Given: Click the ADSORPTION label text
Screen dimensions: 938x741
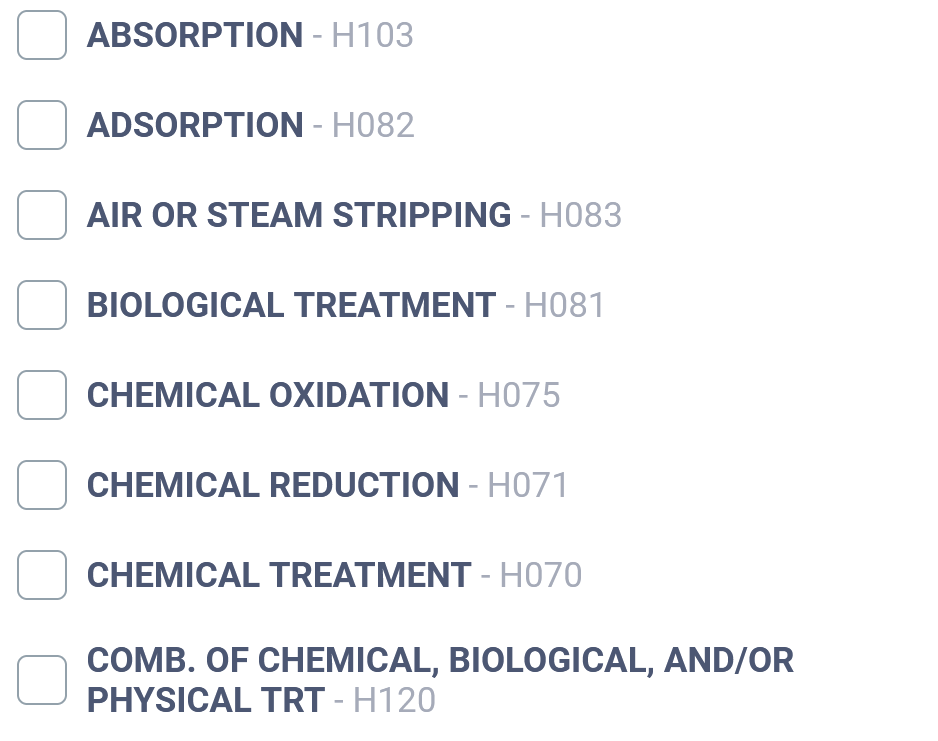Looking at the screenshot, I should click(194, 125).
